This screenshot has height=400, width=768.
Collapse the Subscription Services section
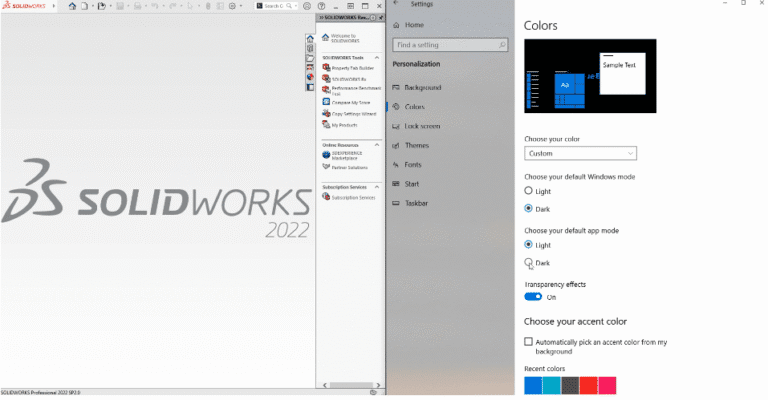[x=377, y=187]
